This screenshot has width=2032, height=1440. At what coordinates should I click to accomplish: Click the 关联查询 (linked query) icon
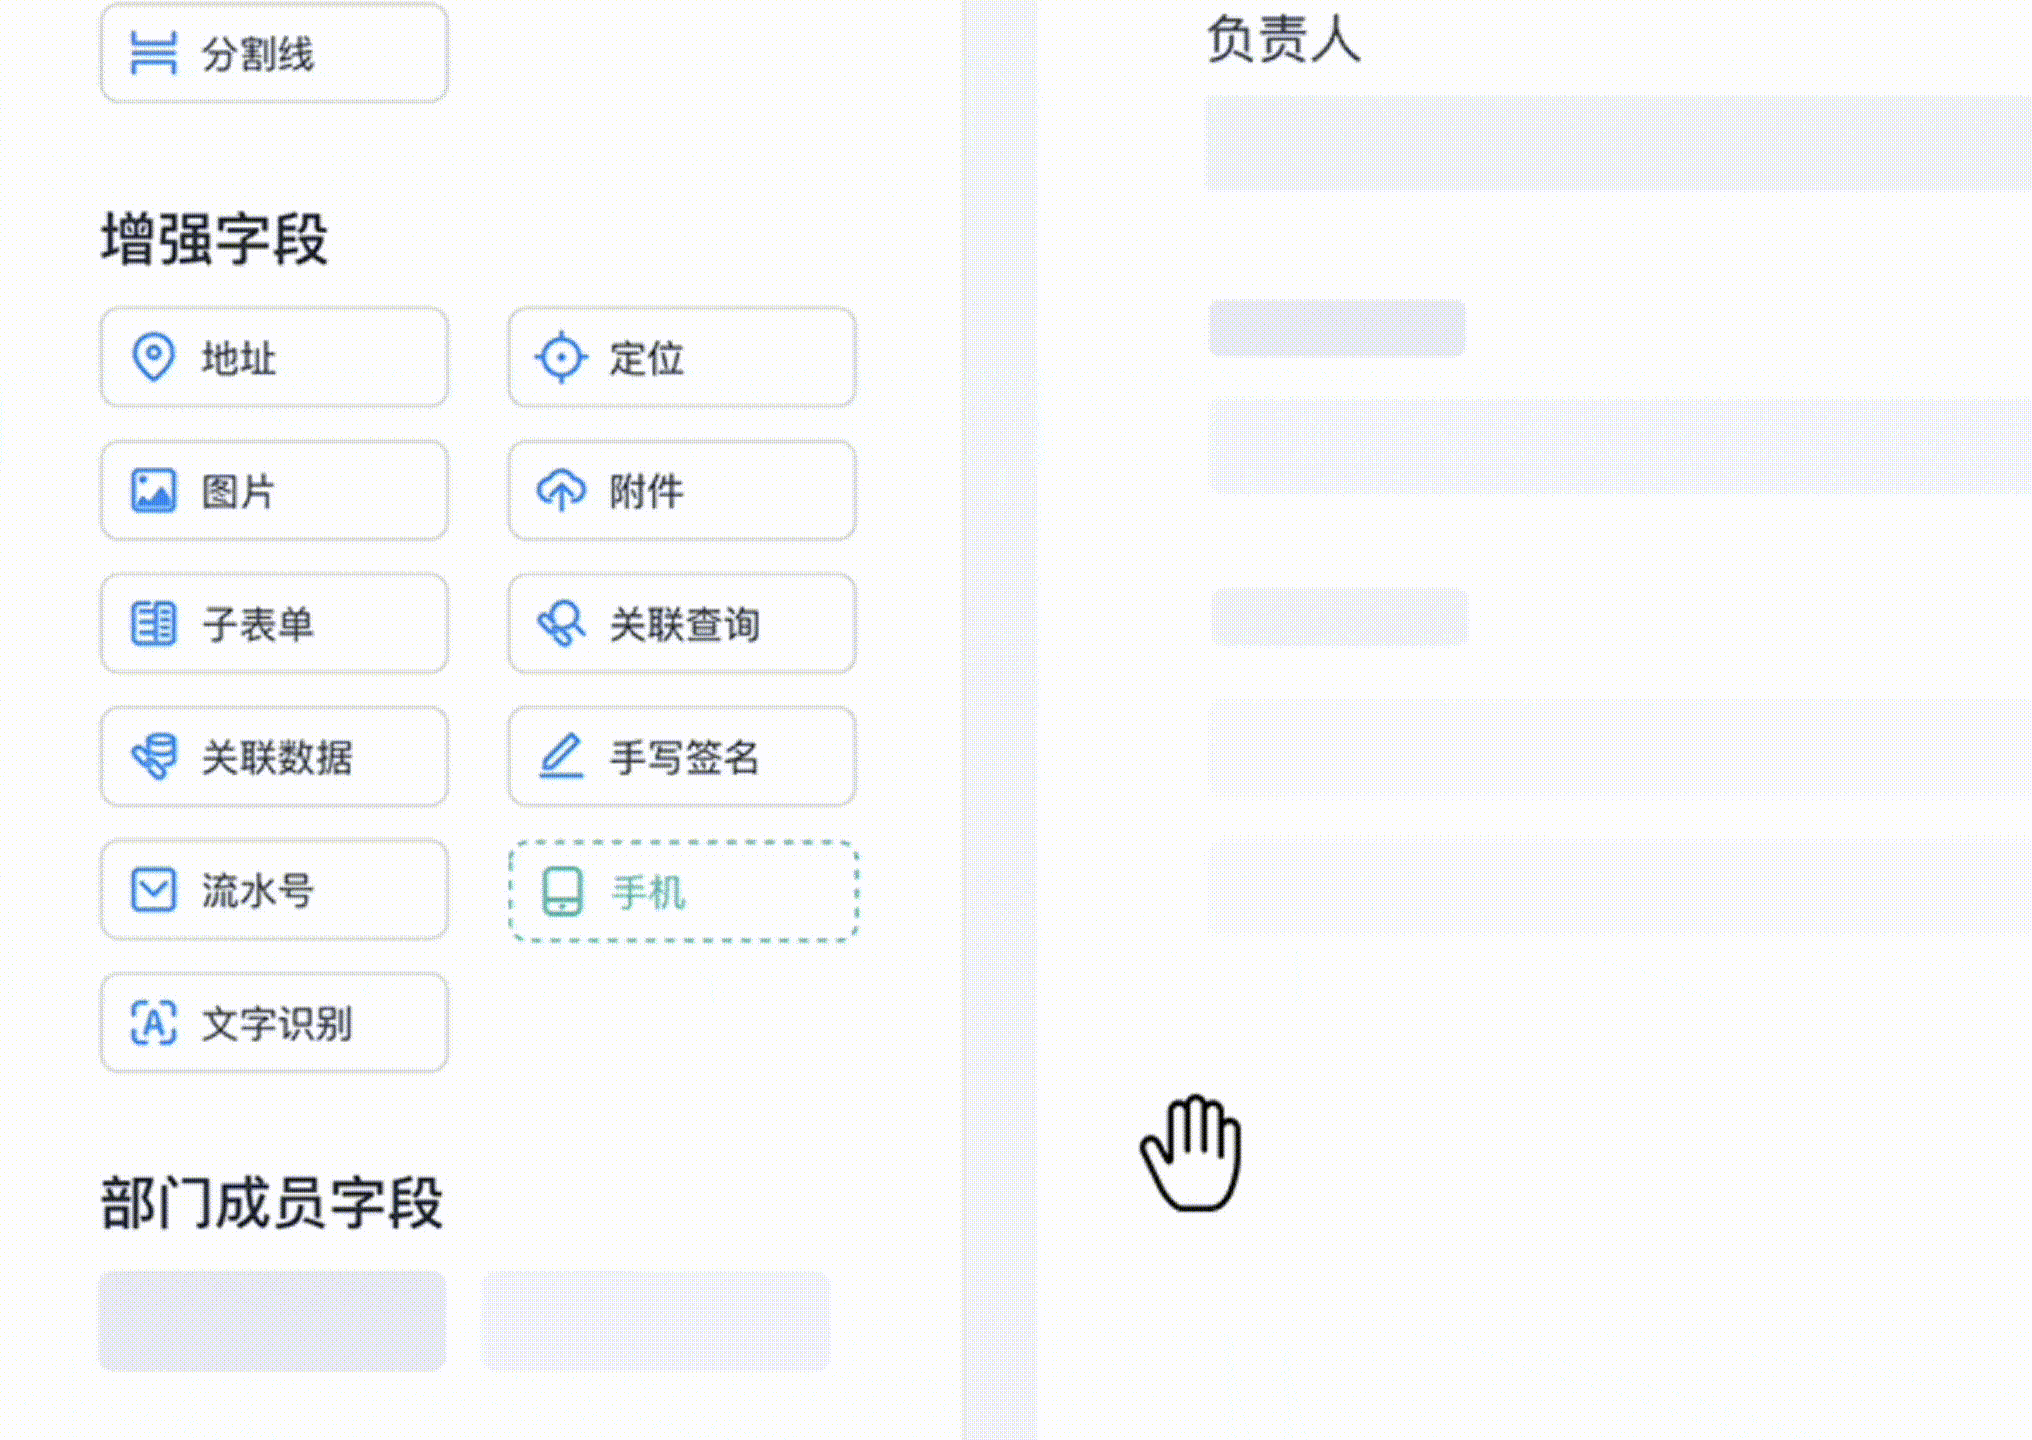coord(560,623)
